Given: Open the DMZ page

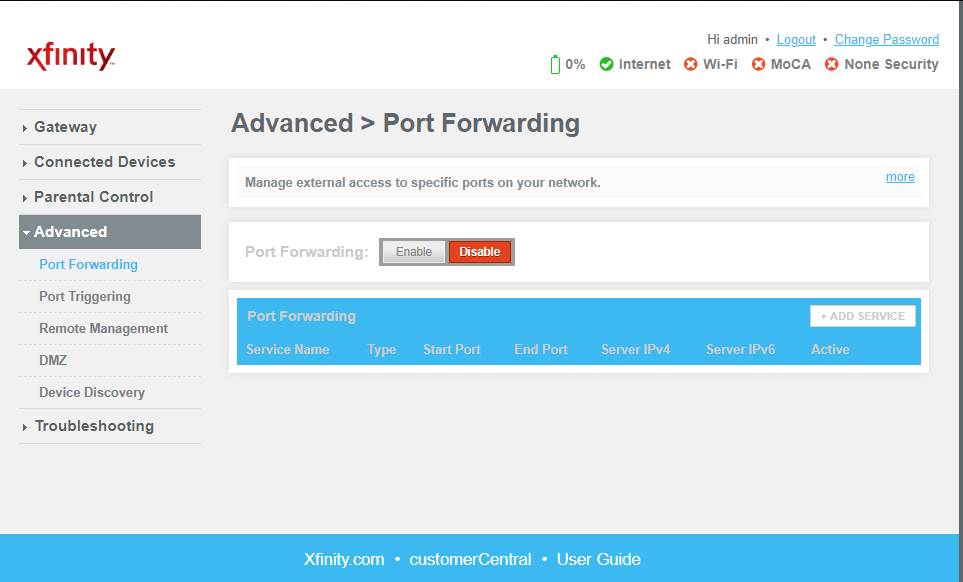Looking at the screenshot, I should pos(53,360).
